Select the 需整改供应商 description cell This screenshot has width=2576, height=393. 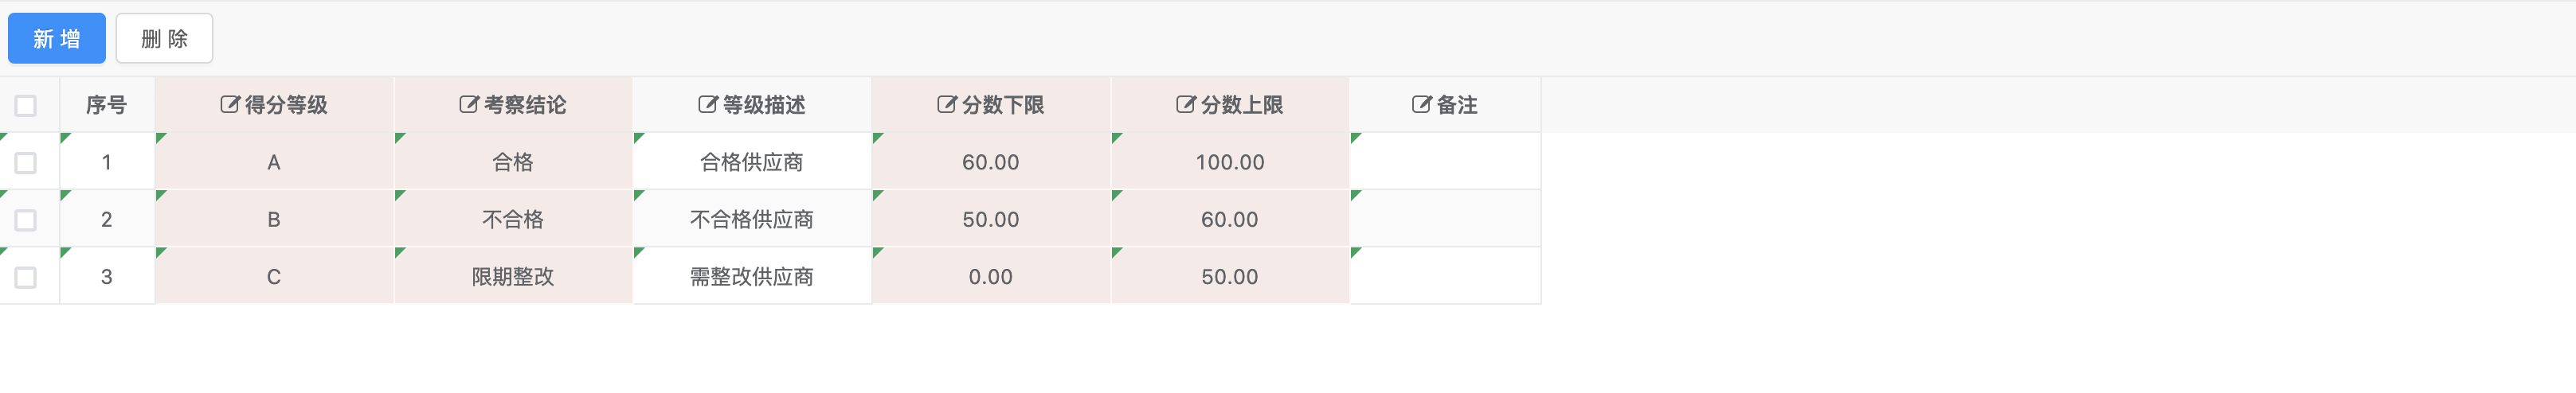tap(752, 277)
